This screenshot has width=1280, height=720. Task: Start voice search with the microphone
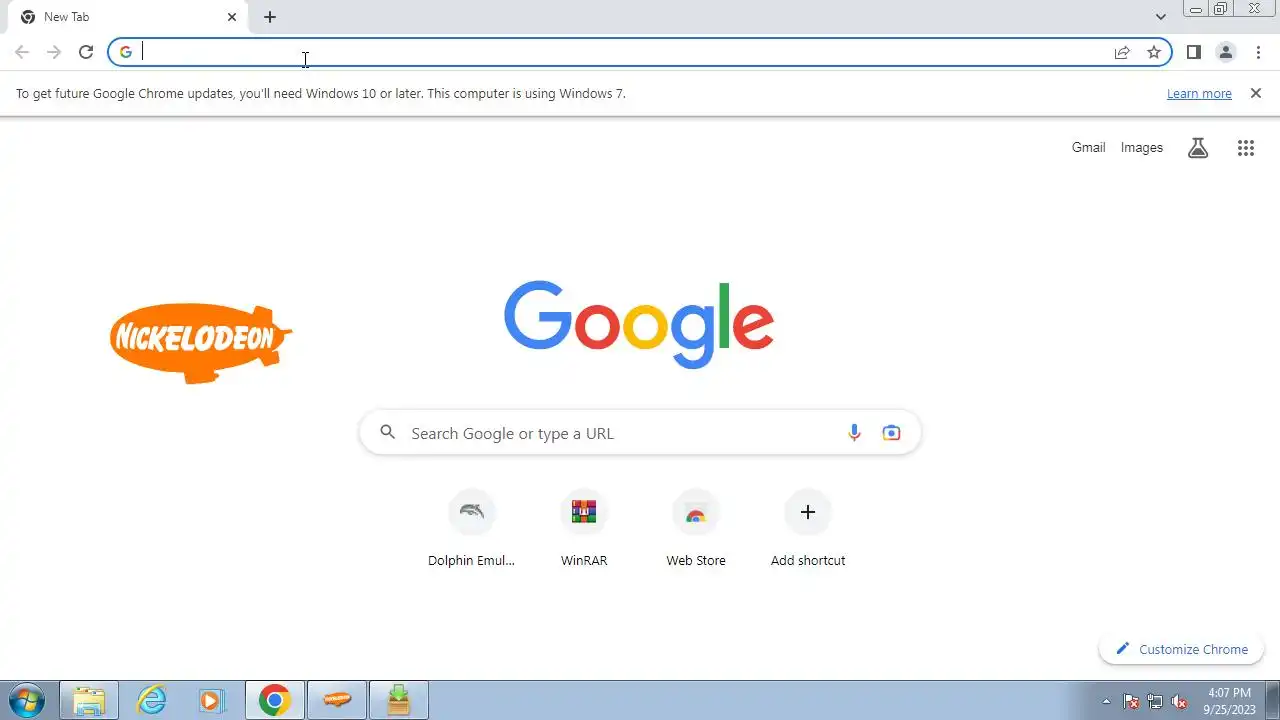click(854, 433)
